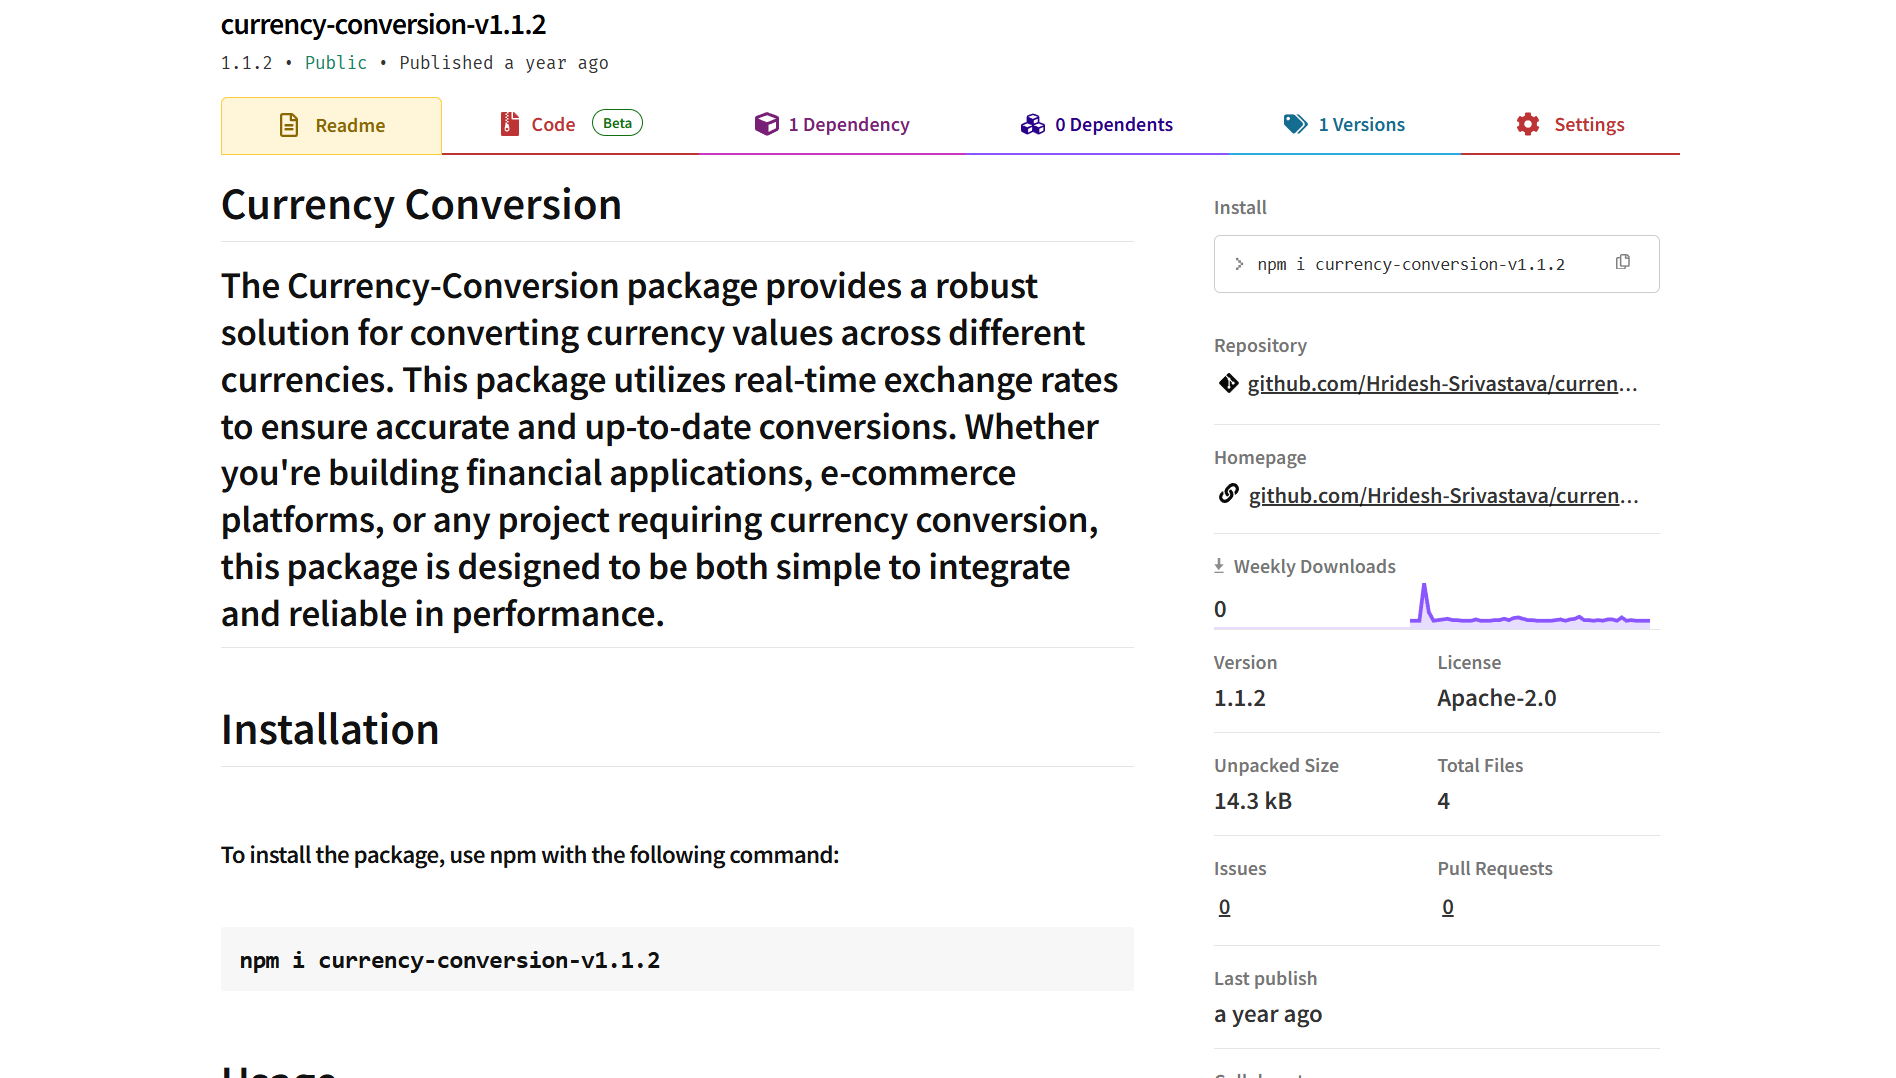
Task: Click the git icon beside the repository link
Action: pyautogui.click(x=1228, y=383)
